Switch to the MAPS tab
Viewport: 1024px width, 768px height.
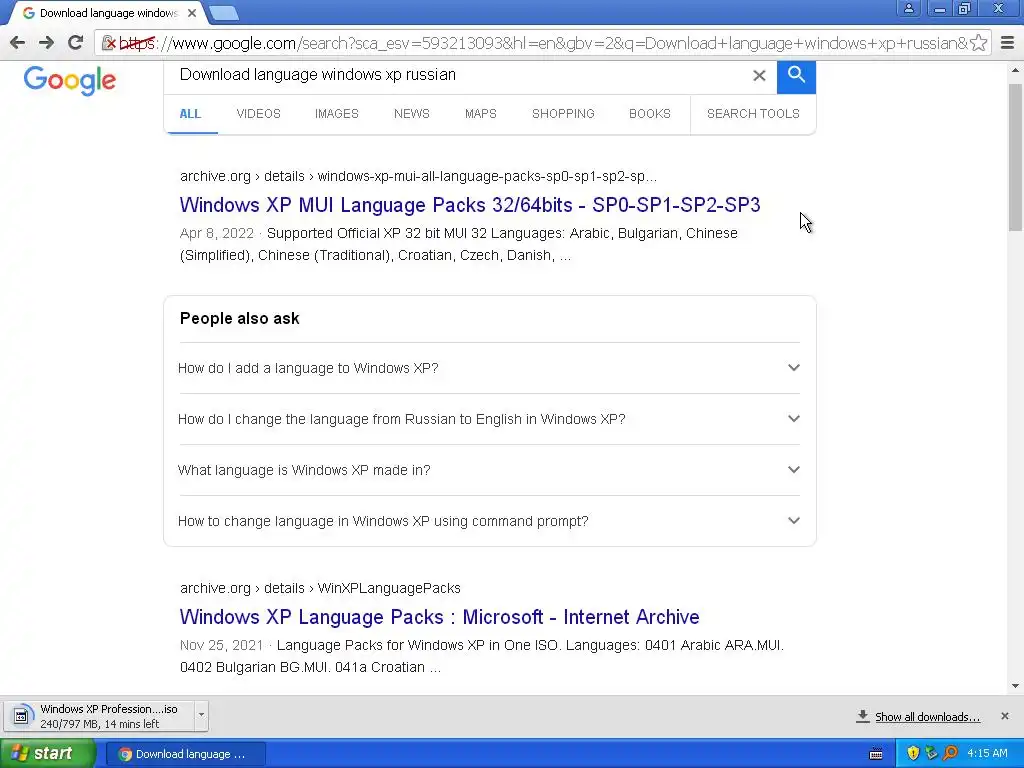click(x=481, y=114)
